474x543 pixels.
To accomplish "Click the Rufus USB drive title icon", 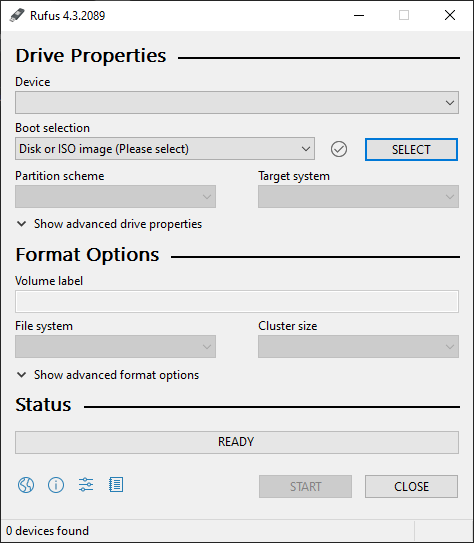I will [x=17, y=15].
